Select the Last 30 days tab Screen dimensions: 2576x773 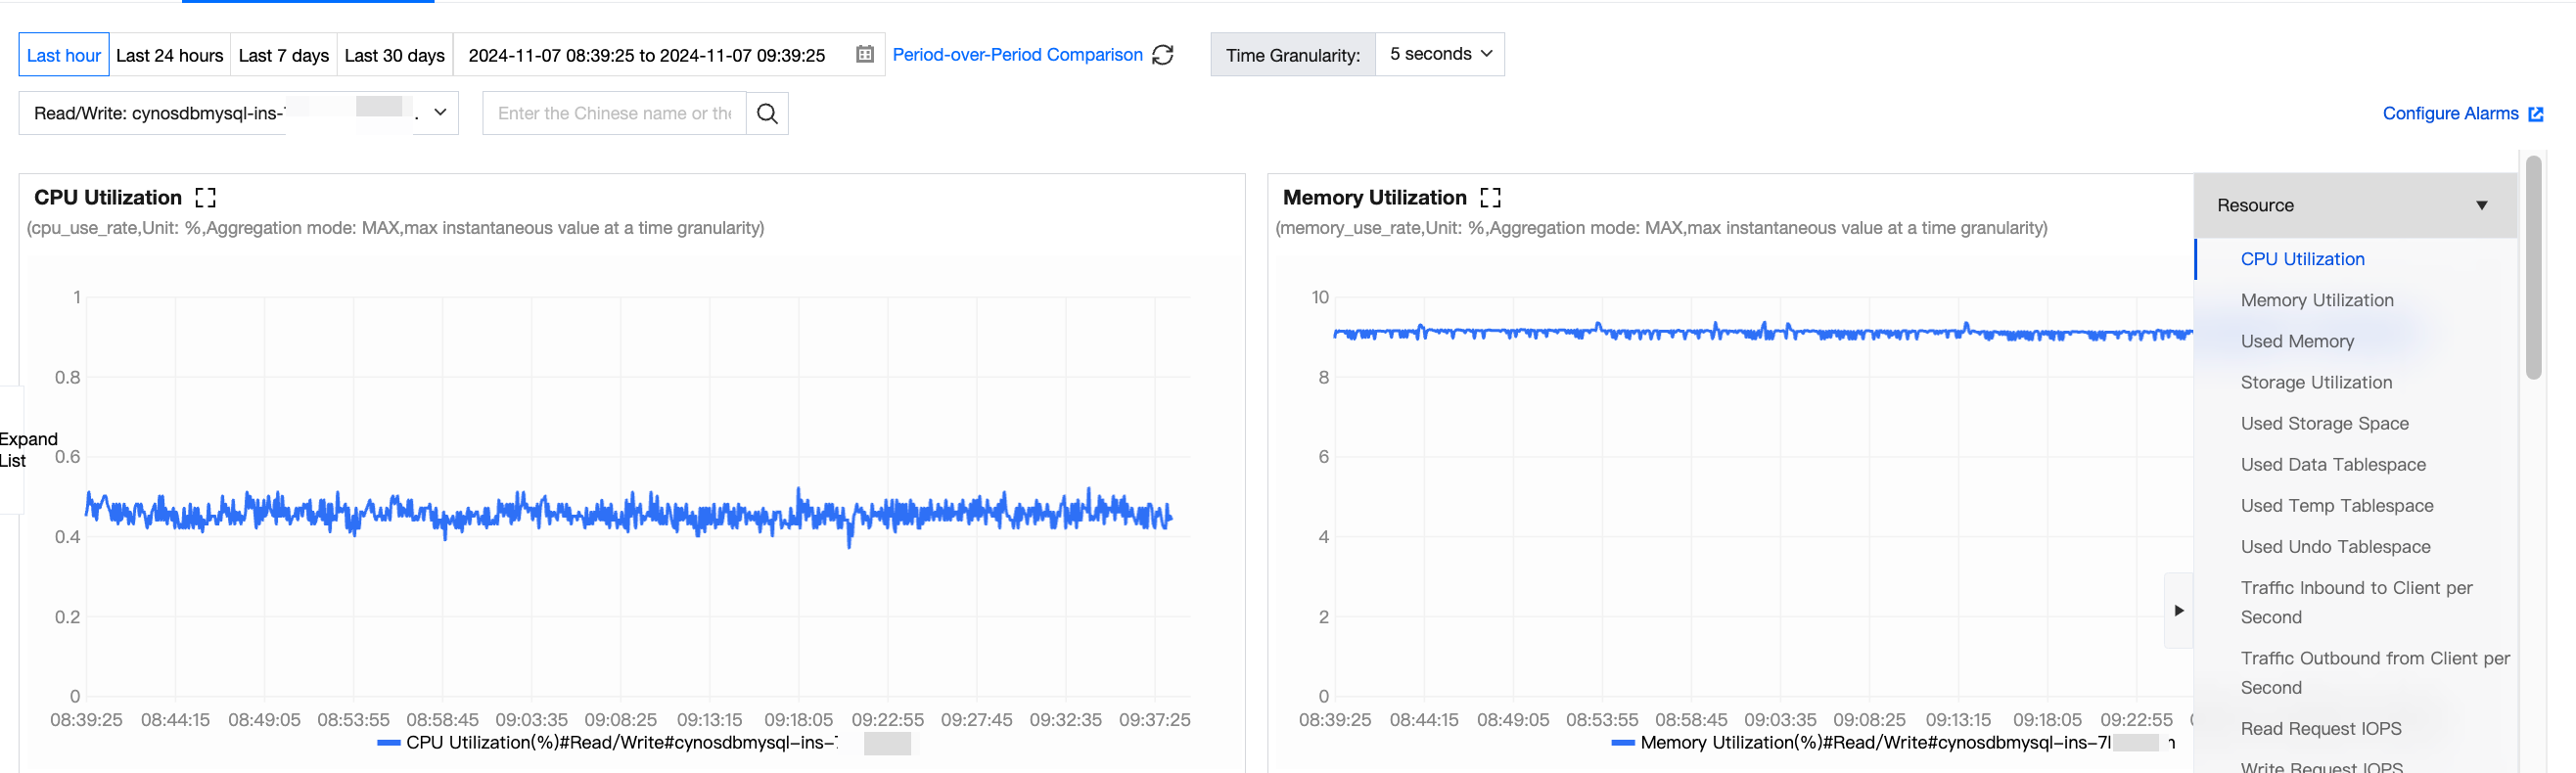pyautogui.click(x=394, y=55)
